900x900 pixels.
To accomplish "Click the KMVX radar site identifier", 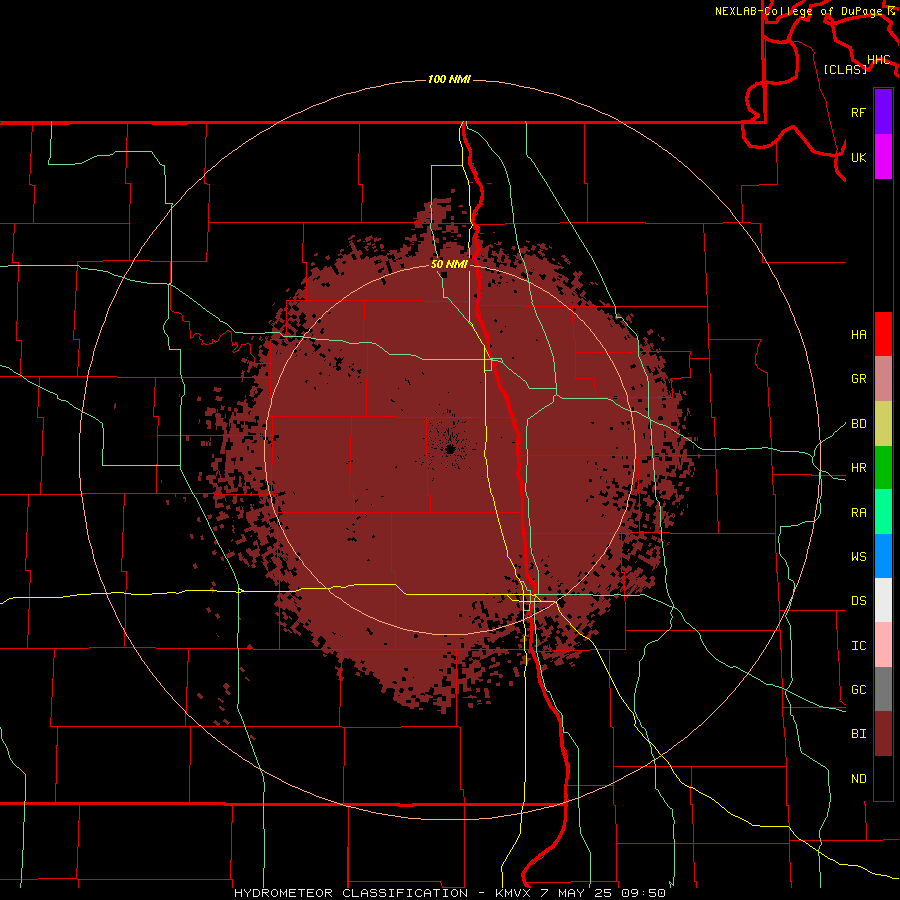I will [513, 893].
